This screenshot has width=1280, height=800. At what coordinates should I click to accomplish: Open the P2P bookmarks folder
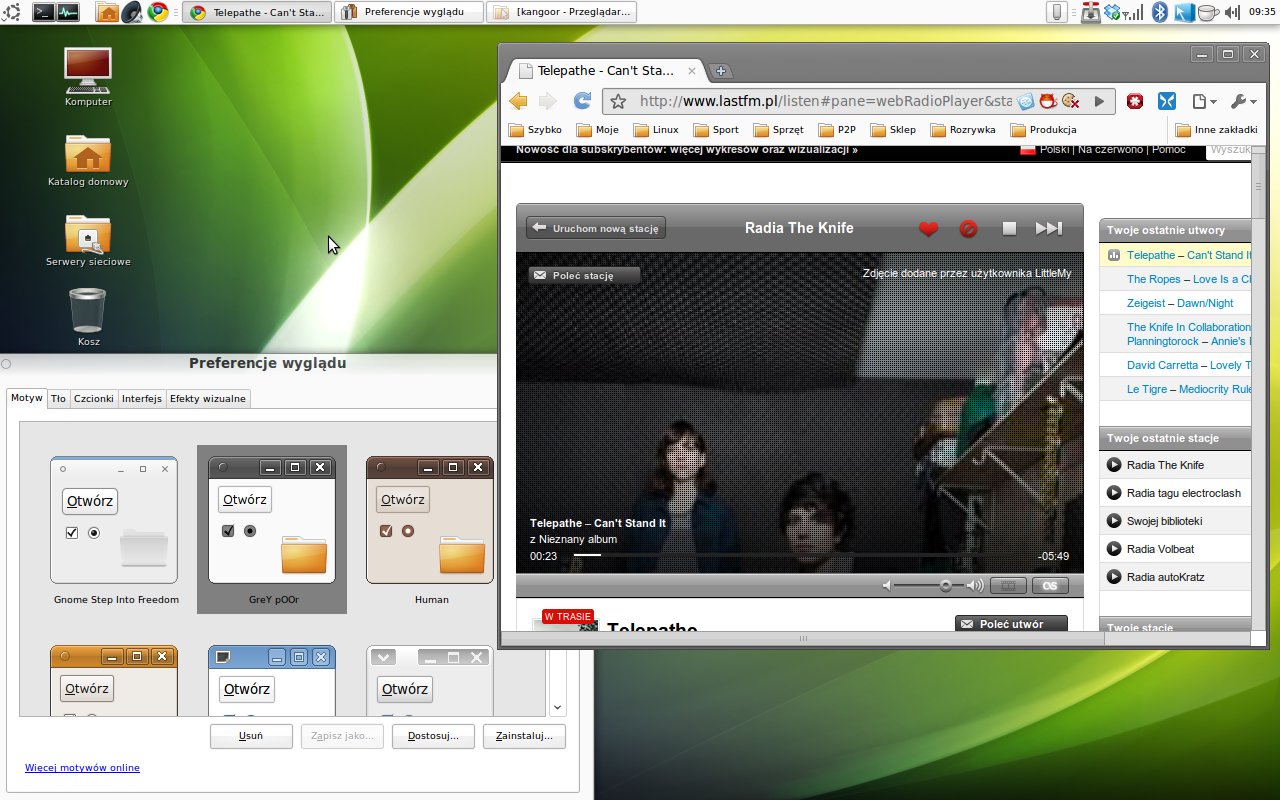pos(837,130)
